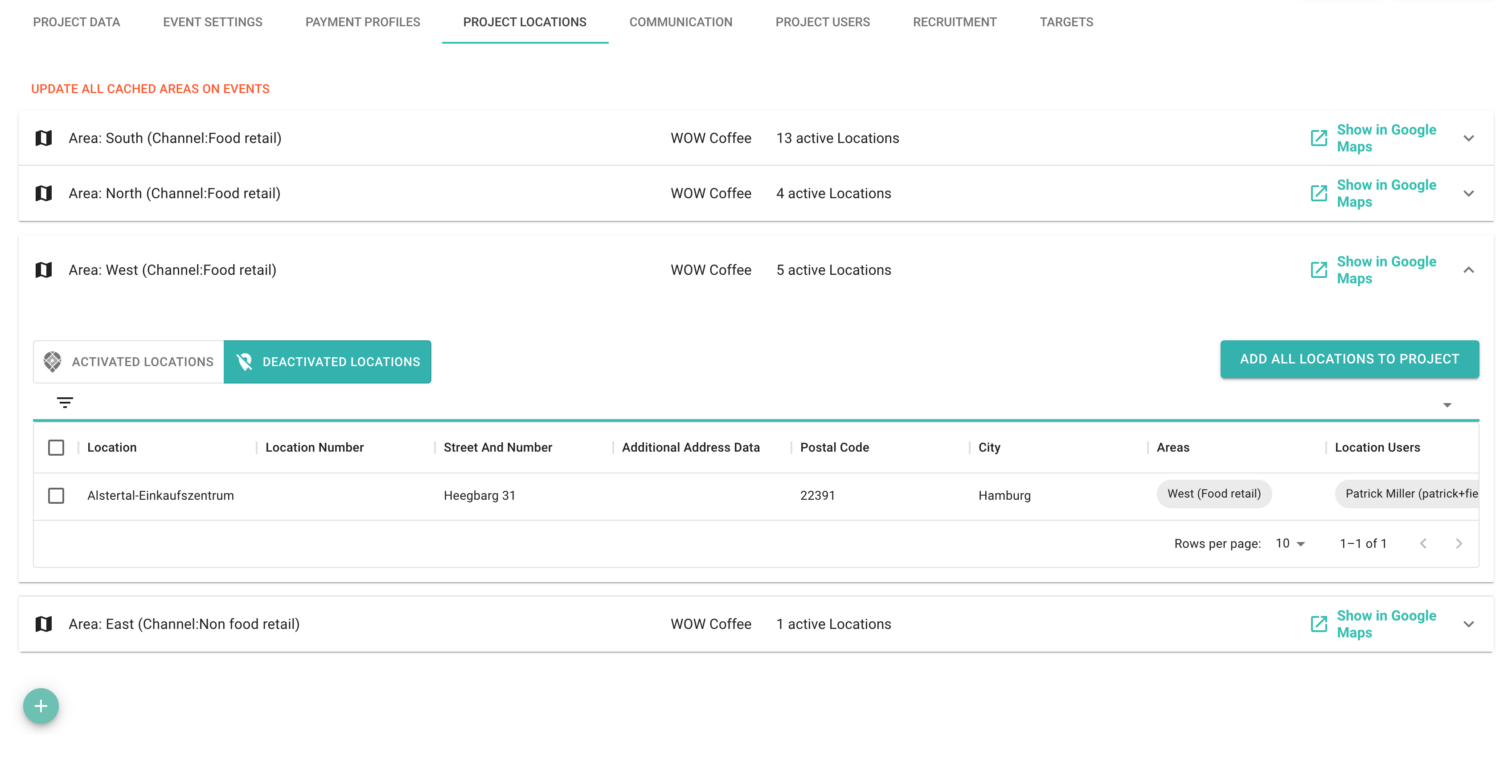Open the Rows per page dropdown

click(1290, 544)
